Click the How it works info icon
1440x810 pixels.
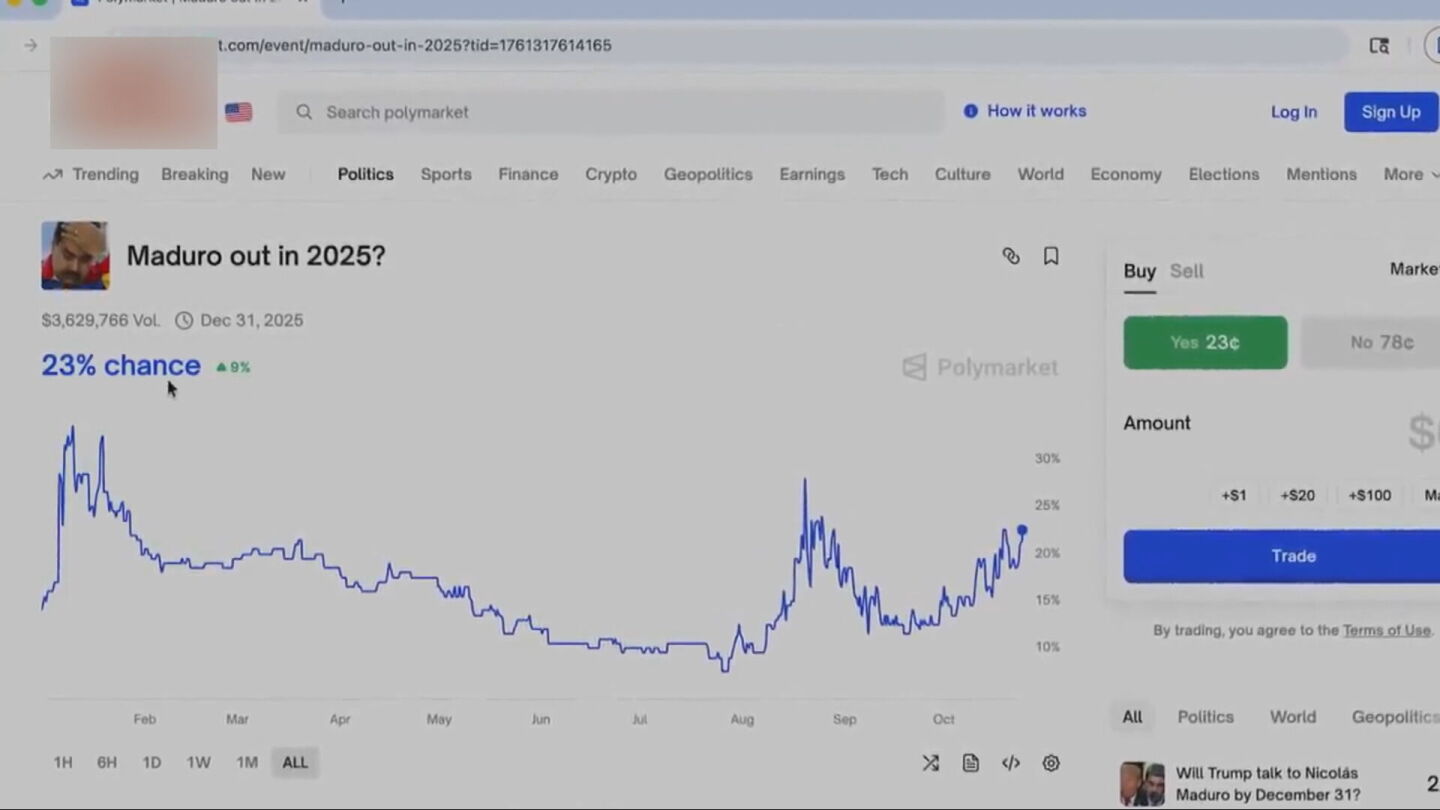coord(970,111)
